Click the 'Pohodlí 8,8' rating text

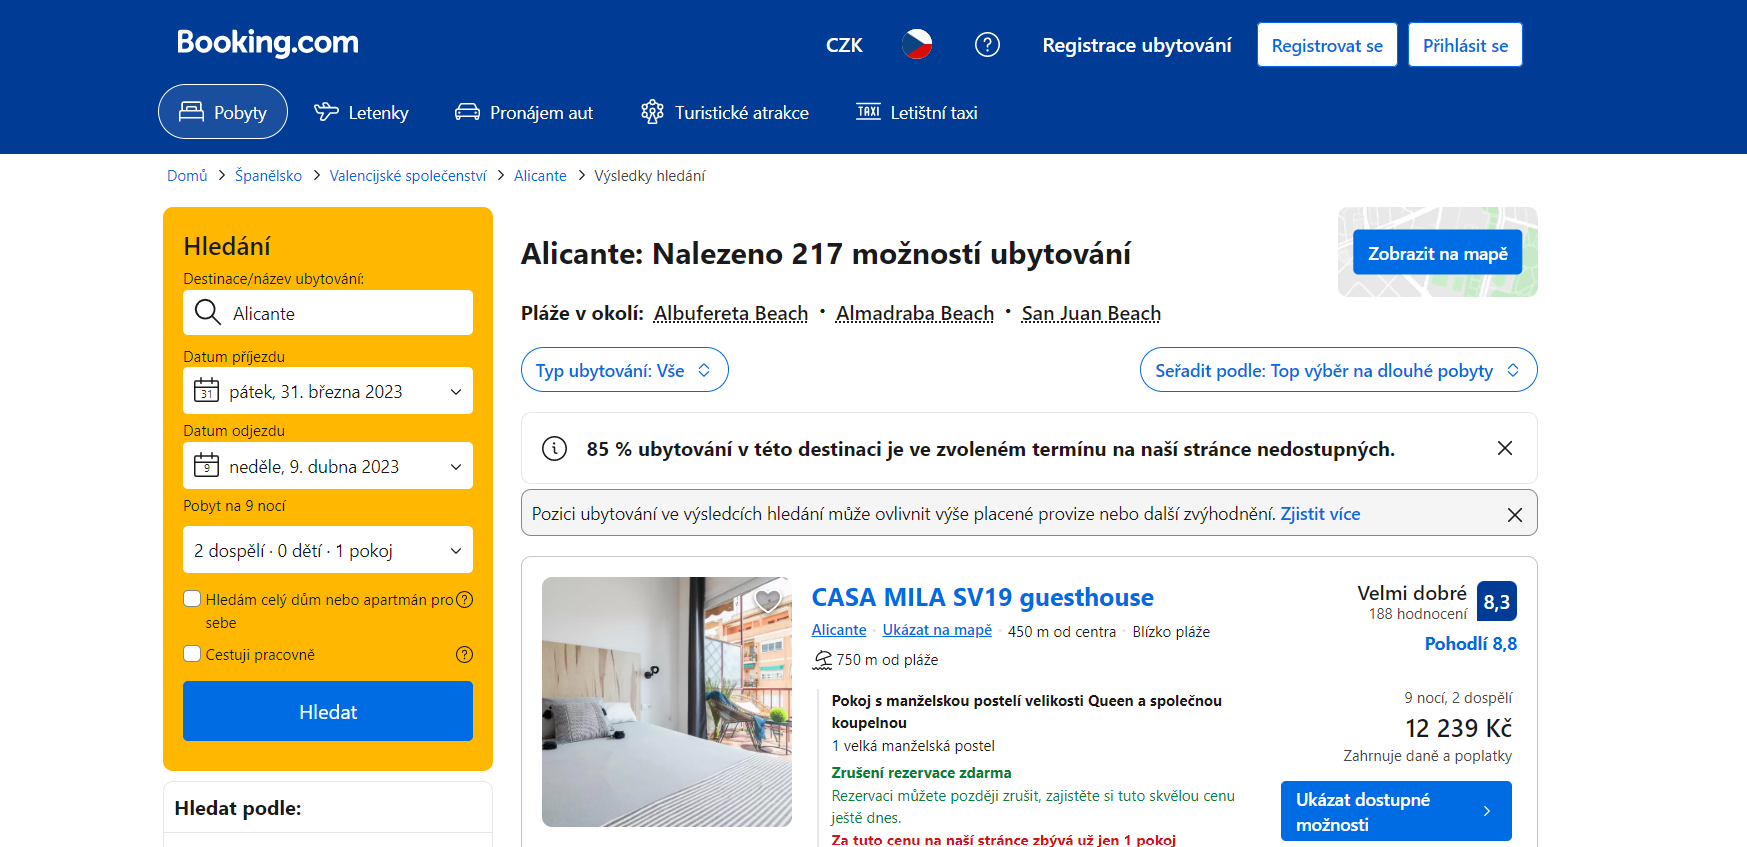(1470, 643)
